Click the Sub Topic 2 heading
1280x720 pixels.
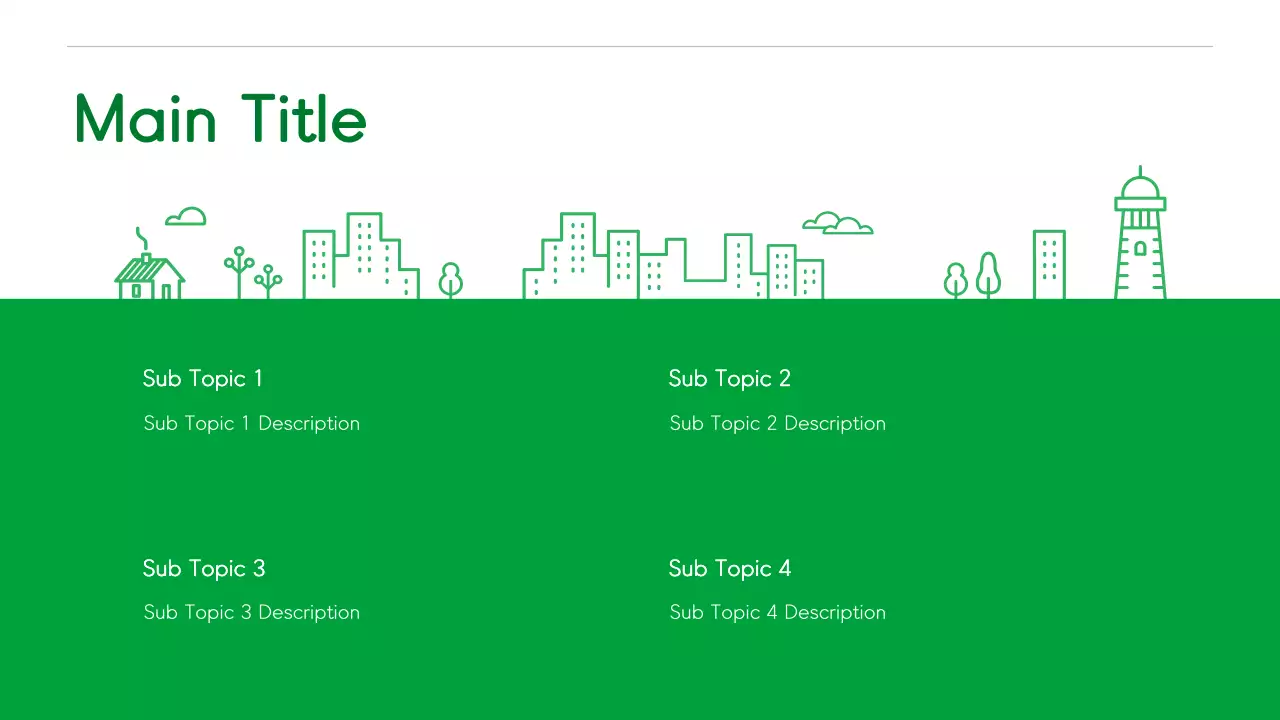pyautogui.click(x=729, y=378)
